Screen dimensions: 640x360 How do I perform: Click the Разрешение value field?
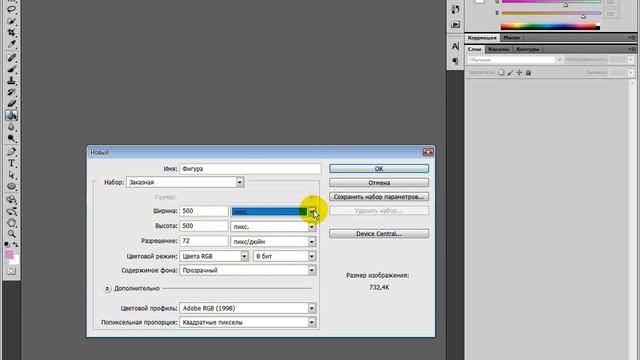coord(204,241)
